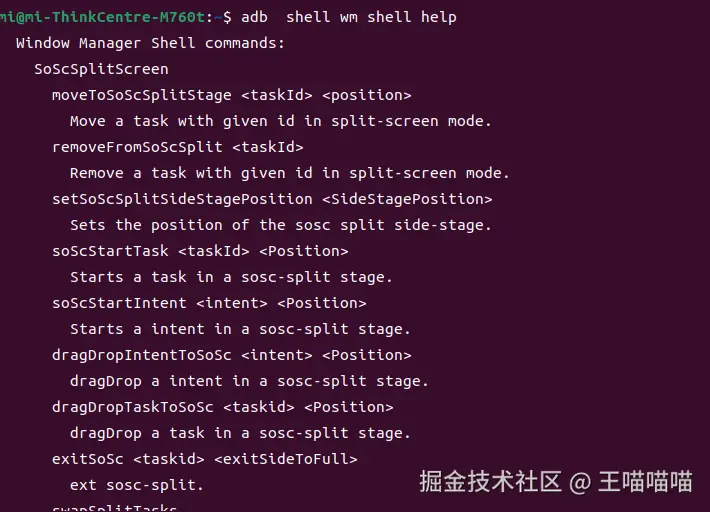Click the dragDropTaskToSoSc command name
The image size is (710, 512).
click(132, 407)
